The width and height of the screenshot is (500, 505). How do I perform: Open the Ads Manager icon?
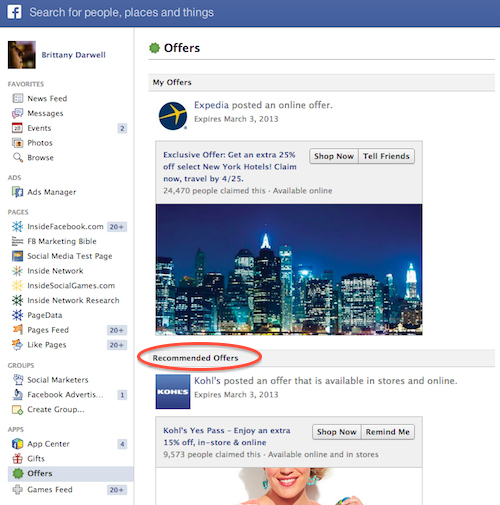17,192
